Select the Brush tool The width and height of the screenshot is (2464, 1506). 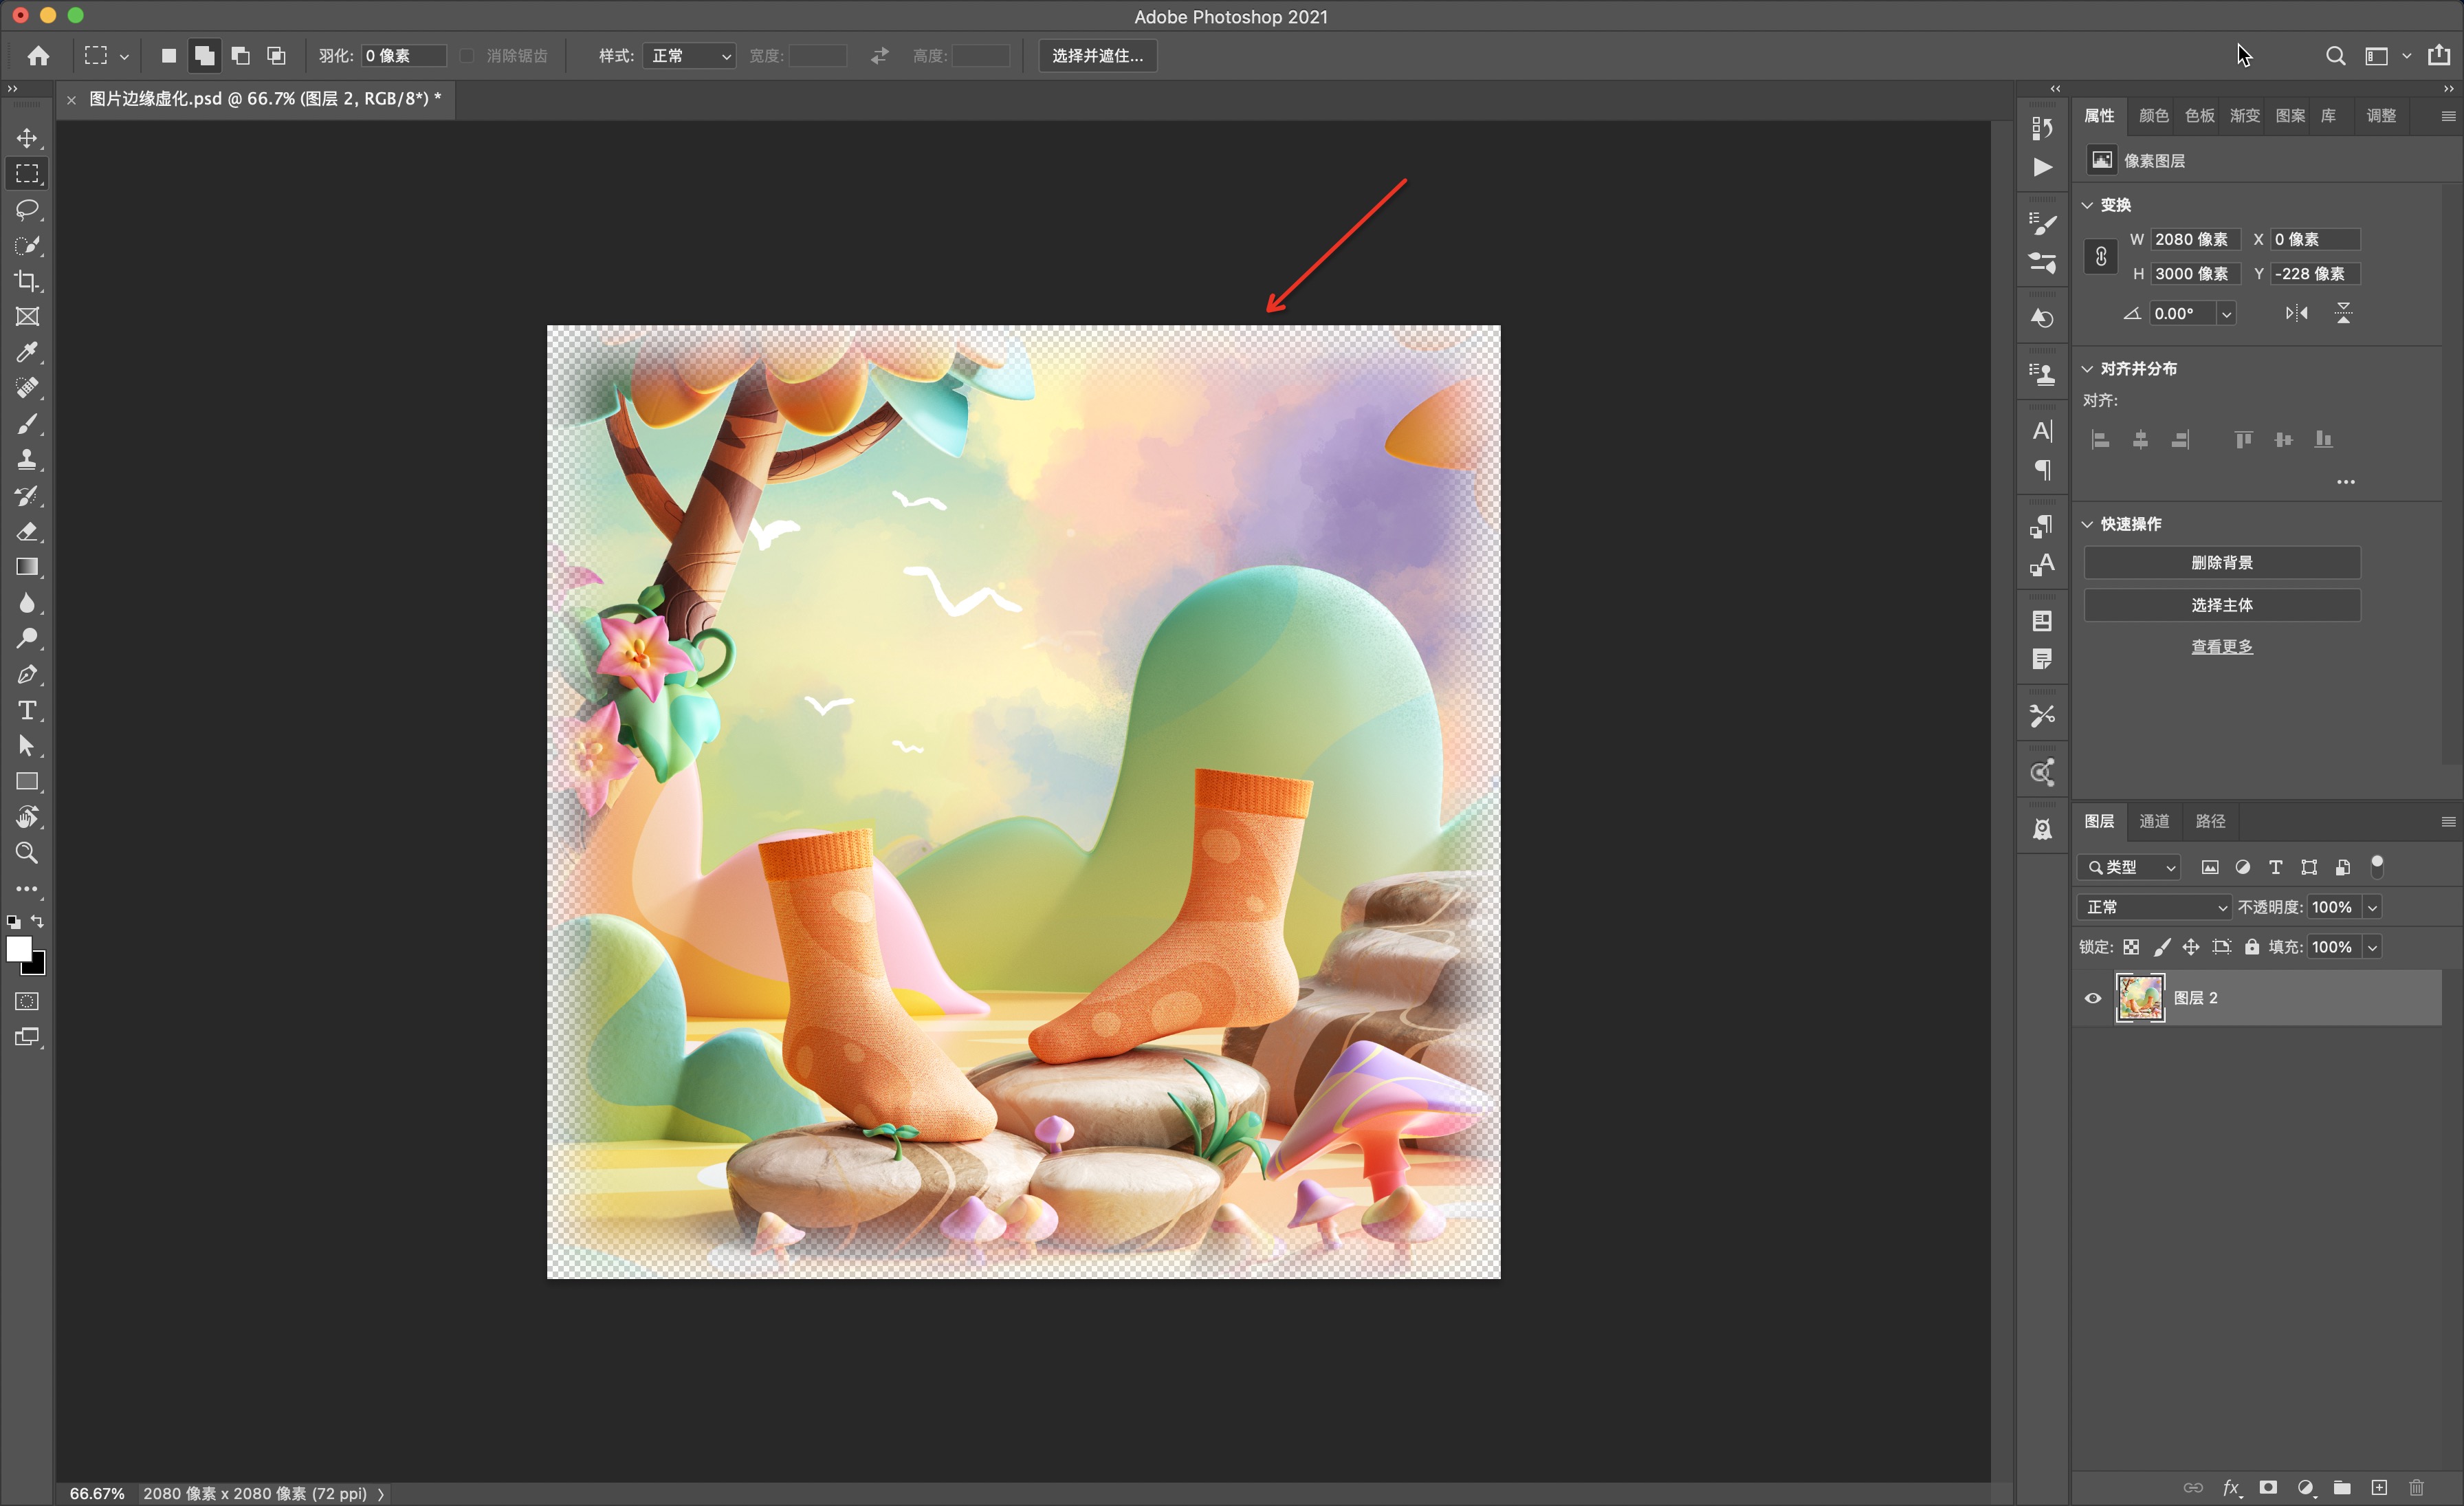(27, 424)
